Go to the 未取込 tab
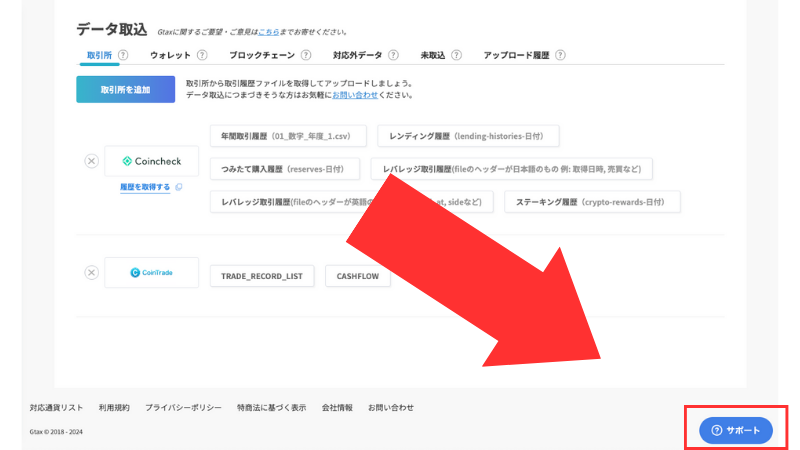 [433, 55]
